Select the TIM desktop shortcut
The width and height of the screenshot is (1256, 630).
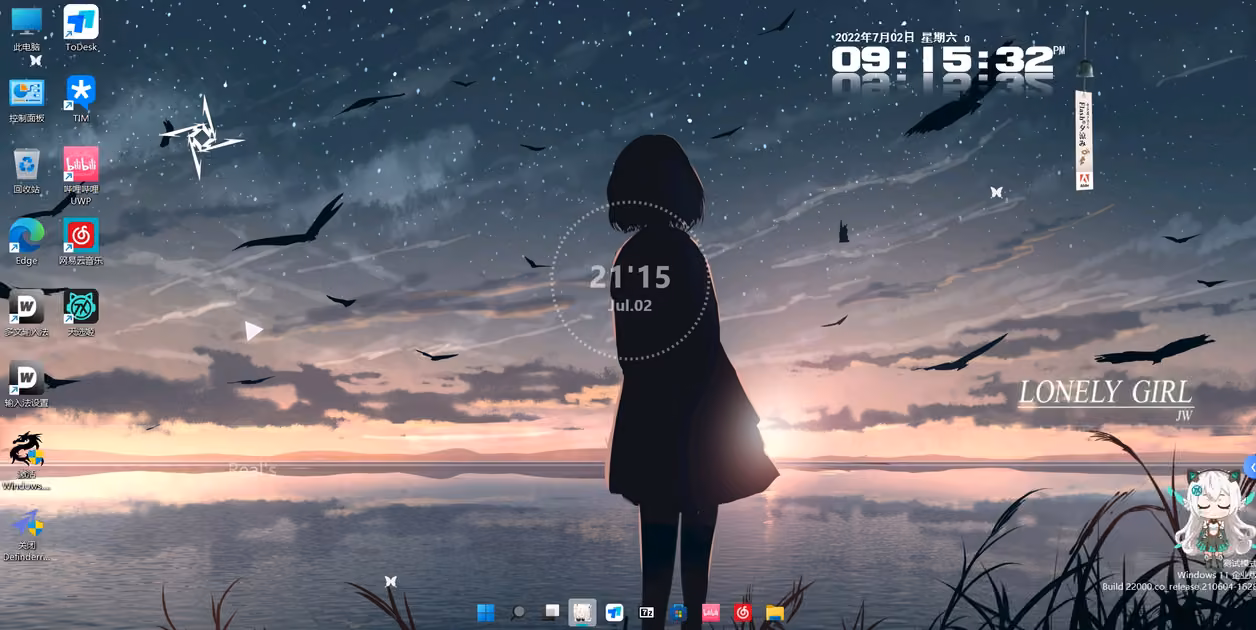click(81, 100)
